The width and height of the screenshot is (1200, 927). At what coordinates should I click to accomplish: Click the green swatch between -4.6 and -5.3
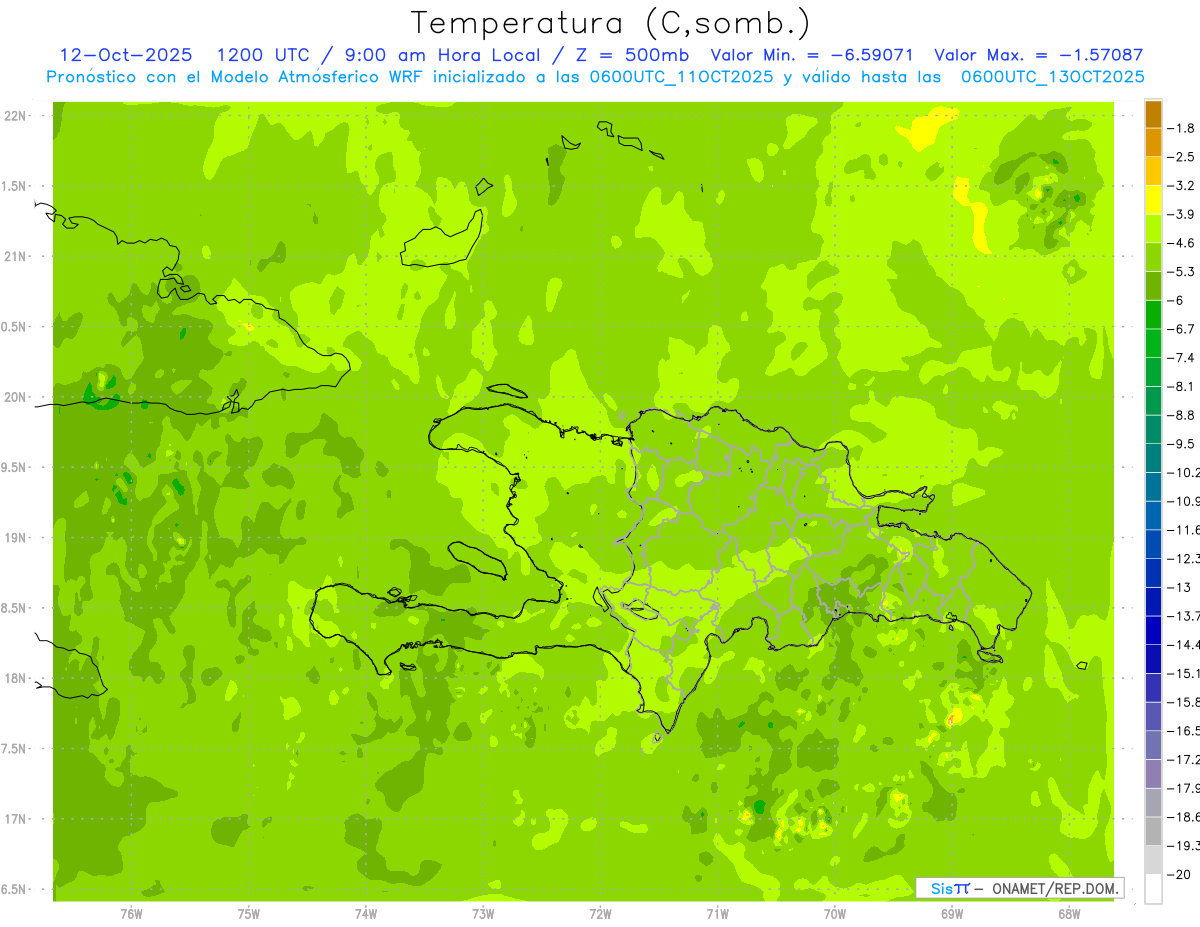[1153, 257]
